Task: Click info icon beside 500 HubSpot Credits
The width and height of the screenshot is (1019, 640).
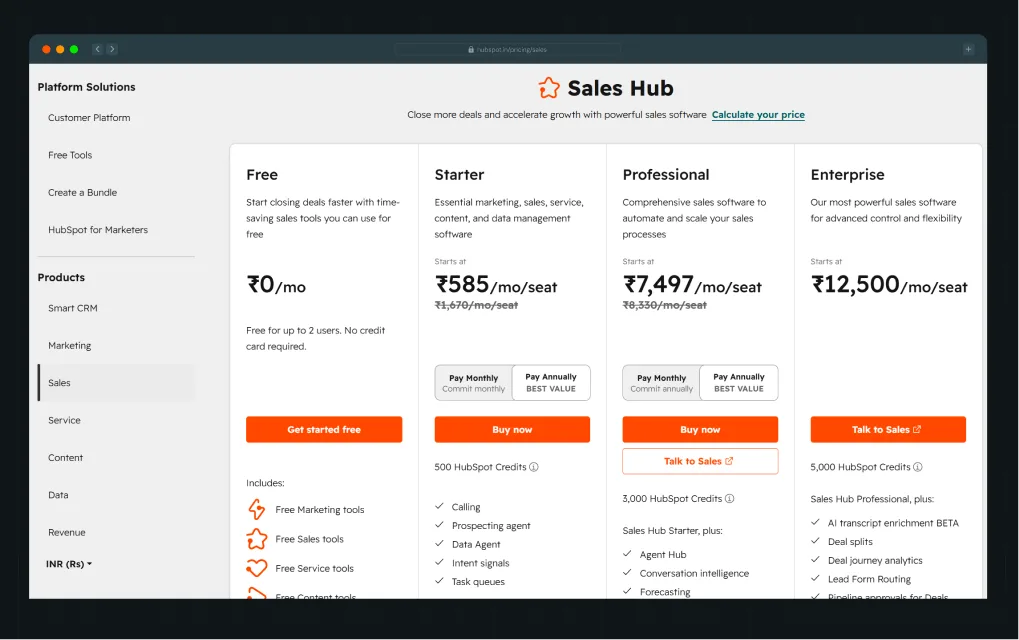Action: click(534, 467)
